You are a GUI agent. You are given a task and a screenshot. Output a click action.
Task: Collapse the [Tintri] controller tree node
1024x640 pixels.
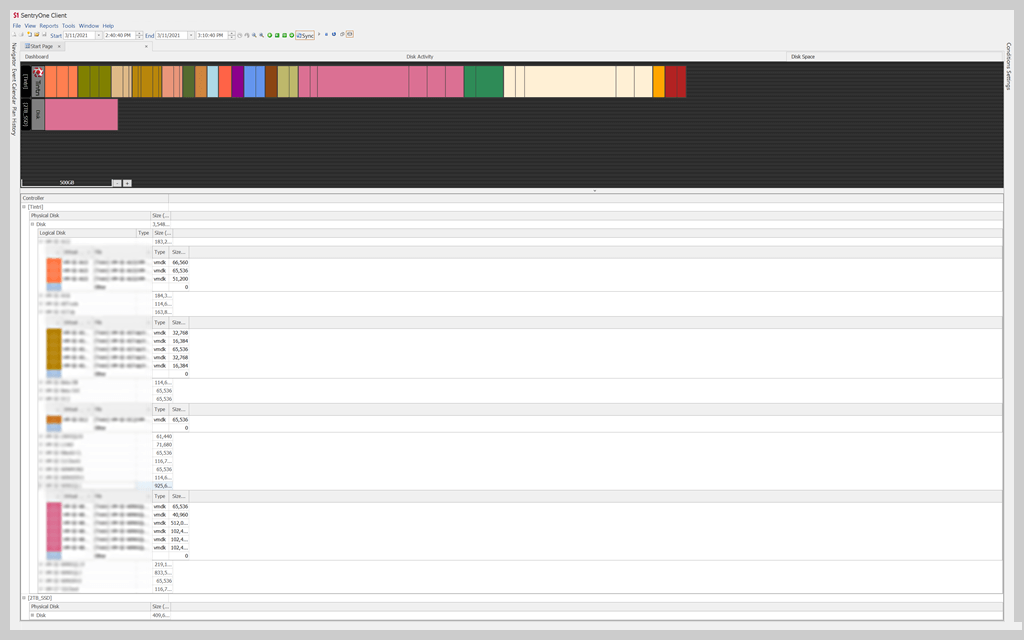23,204
